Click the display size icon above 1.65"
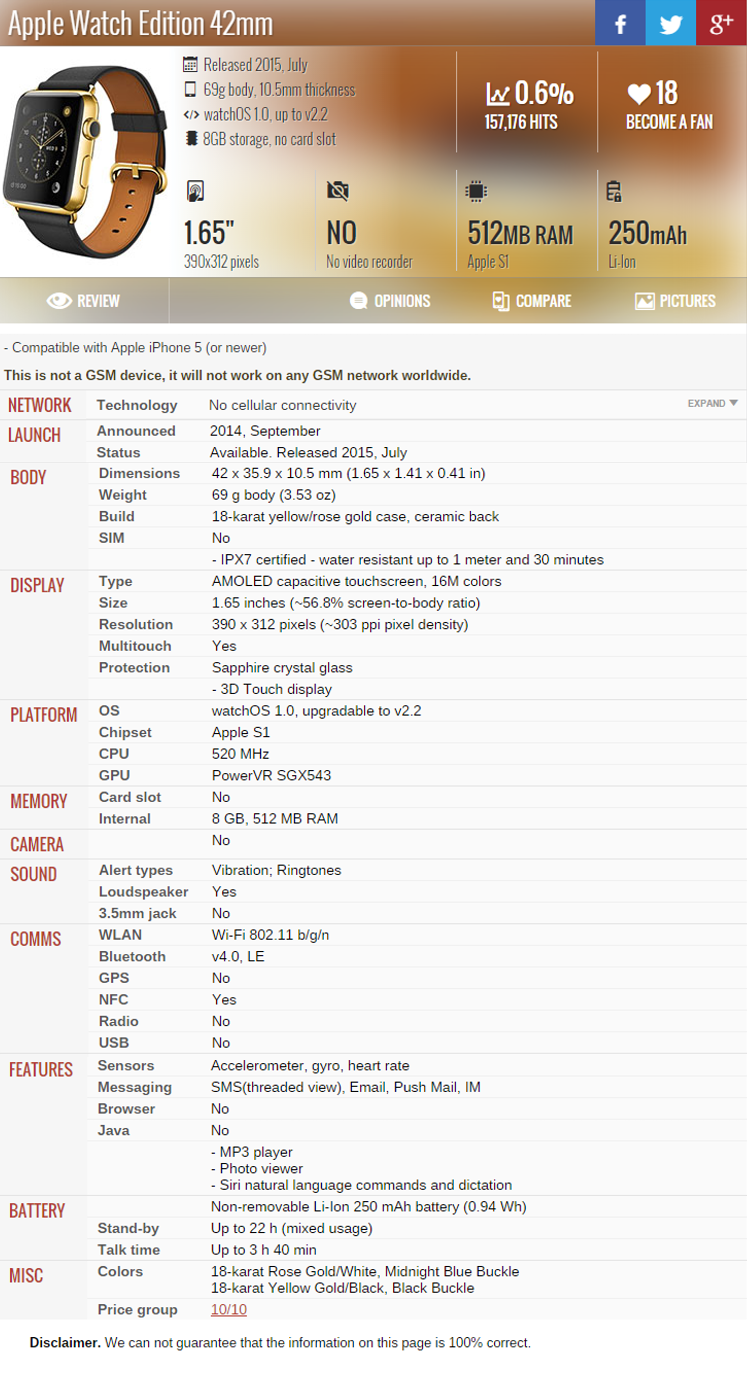The height and width of the screenshot is (1400, 747). coord(196,191)
